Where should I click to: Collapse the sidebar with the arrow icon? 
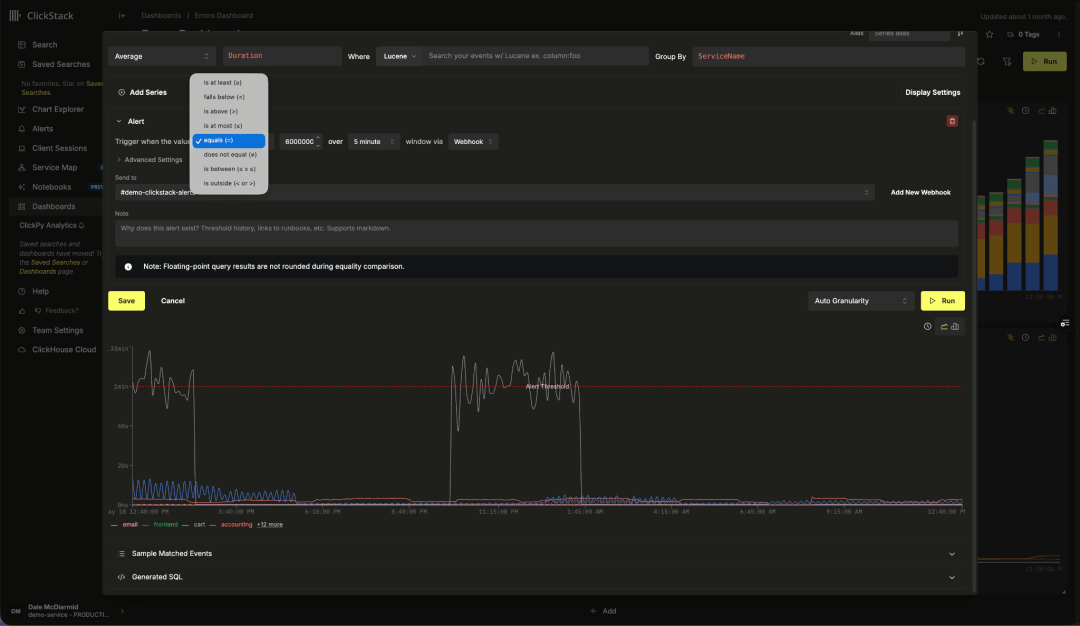[x=122, y=15]
